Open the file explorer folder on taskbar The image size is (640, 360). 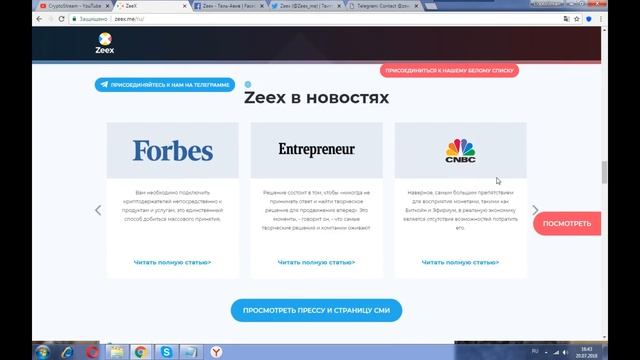tap(117, 352)
